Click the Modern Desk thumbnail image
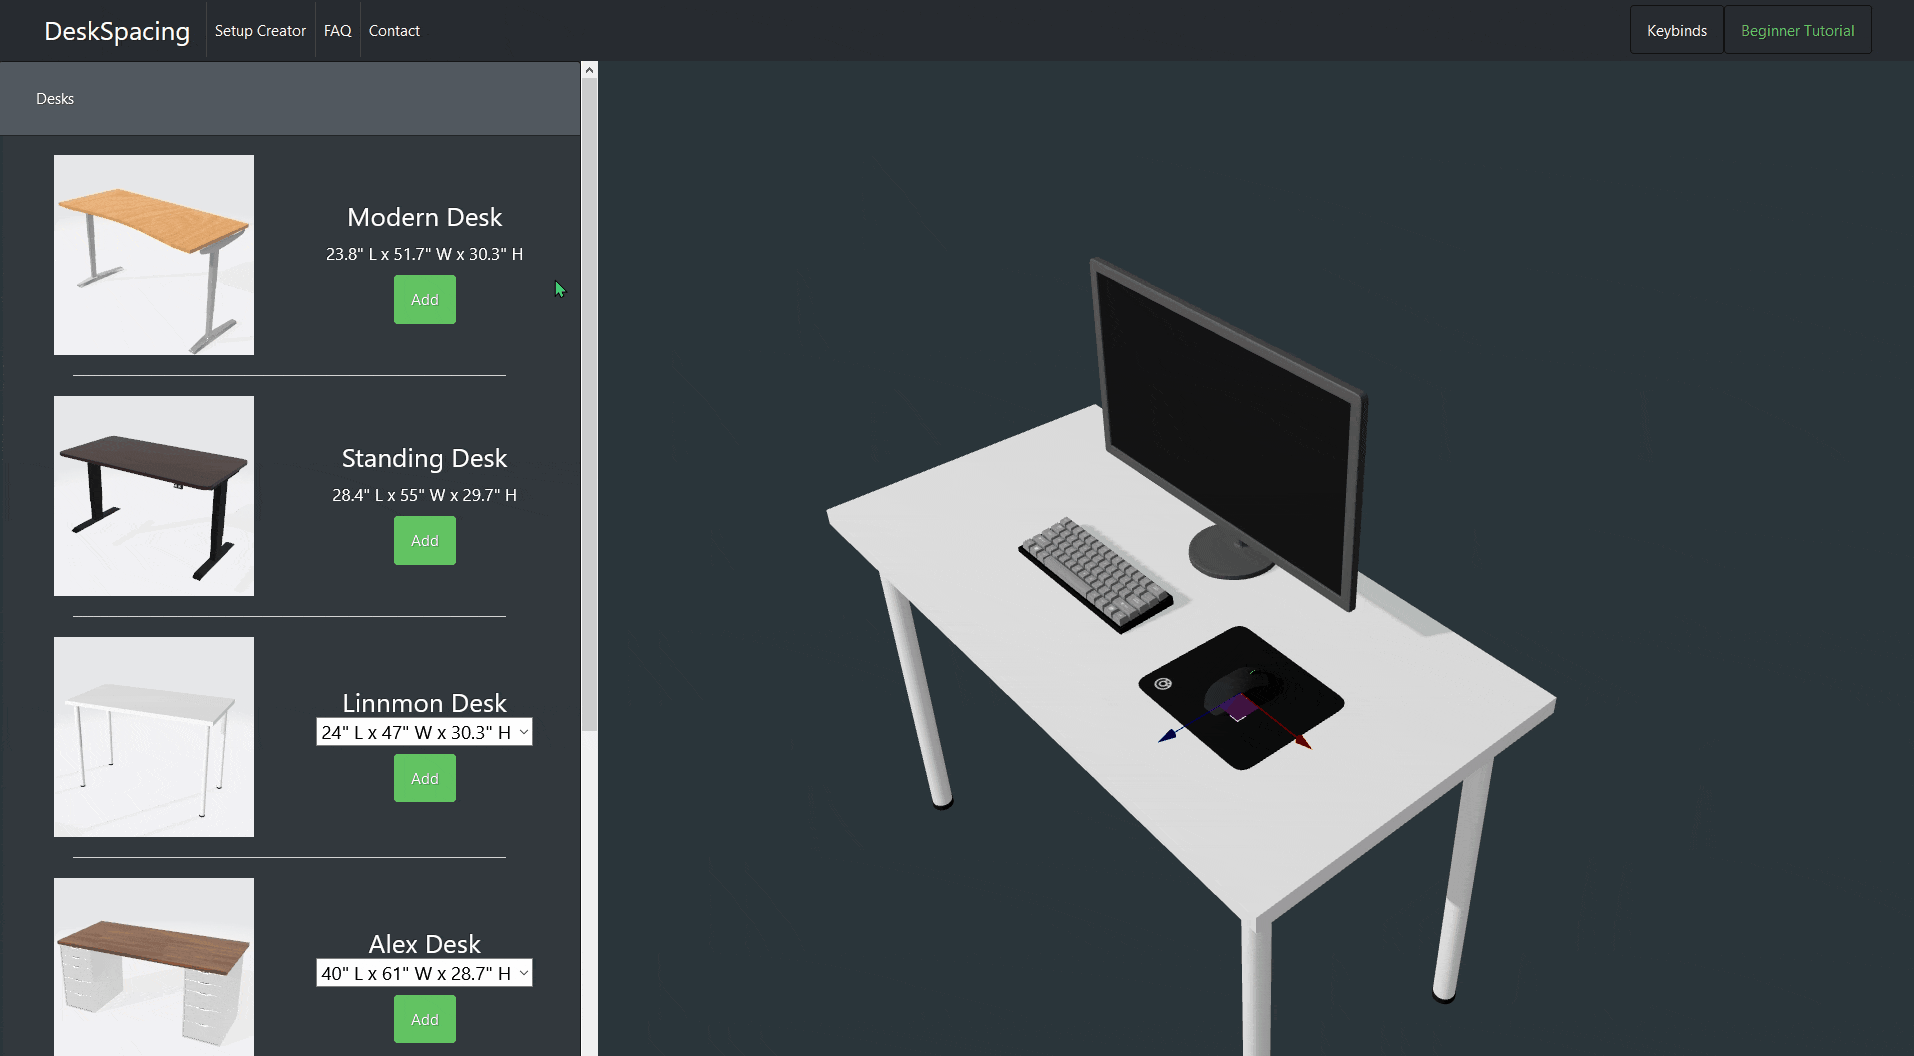Viewport: 1914px width, 1056px height. point(153,254)
